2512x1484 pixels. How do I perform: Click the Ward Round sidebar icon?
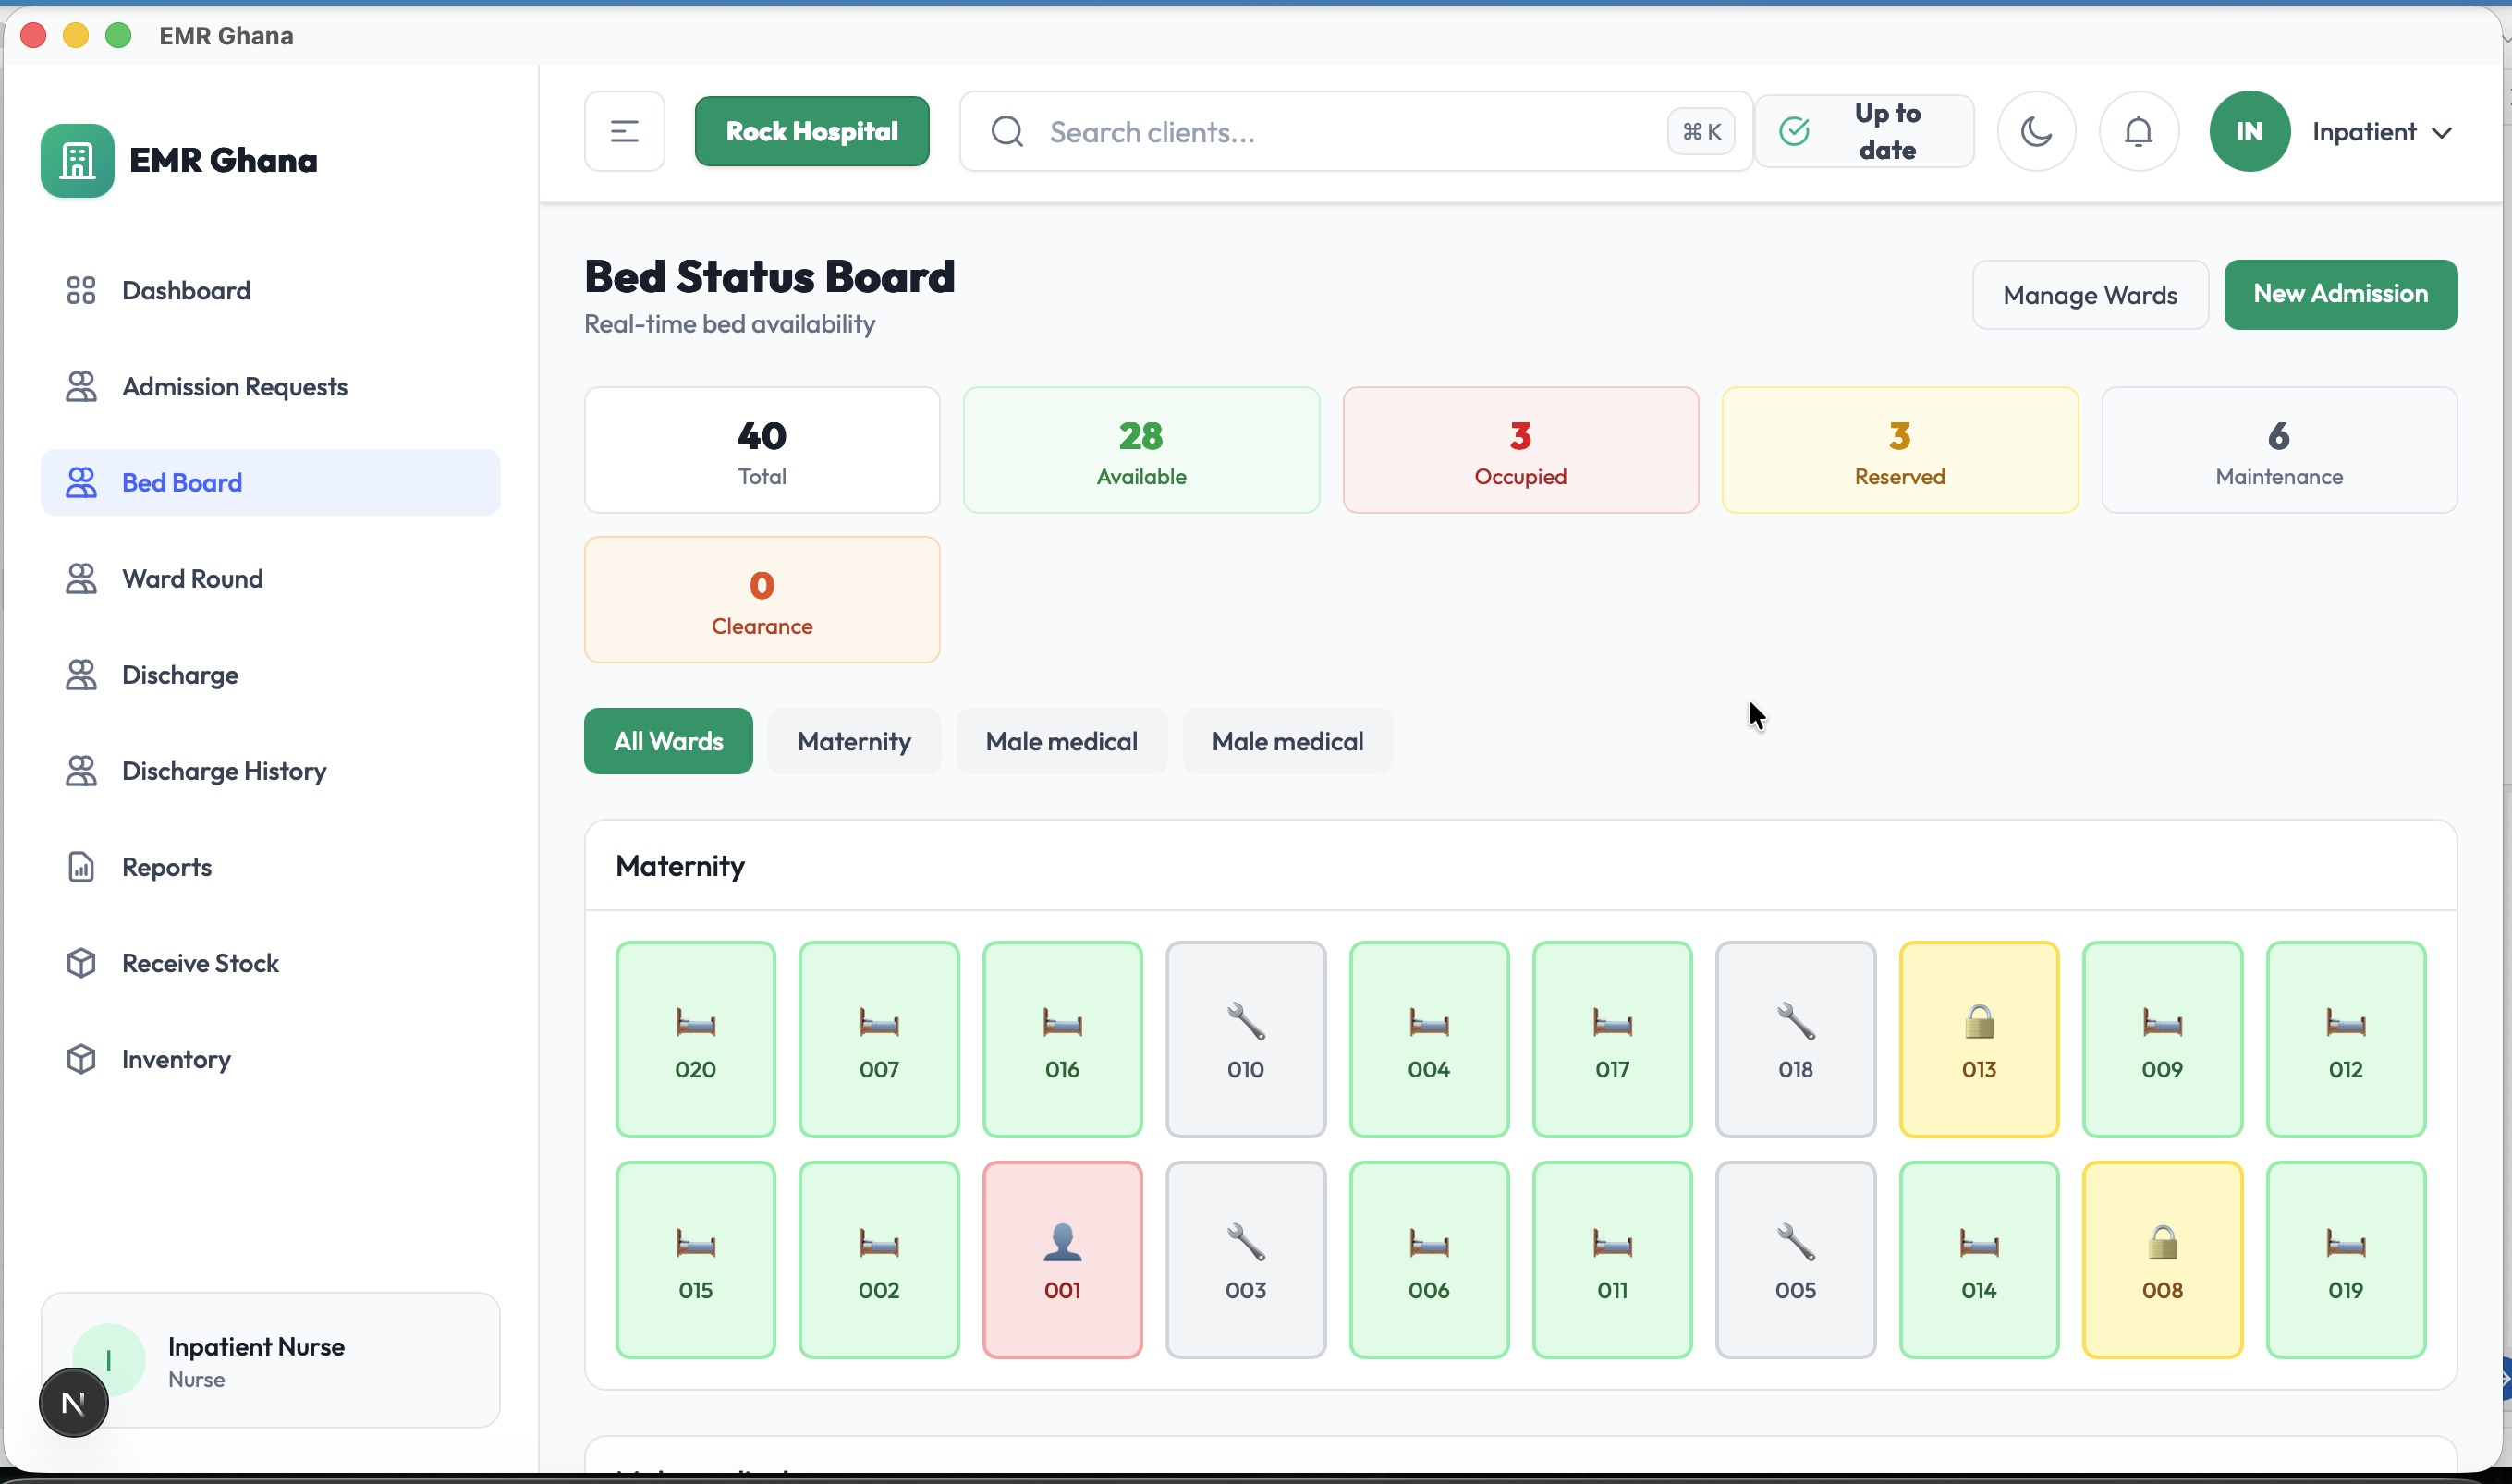(82, 578)
